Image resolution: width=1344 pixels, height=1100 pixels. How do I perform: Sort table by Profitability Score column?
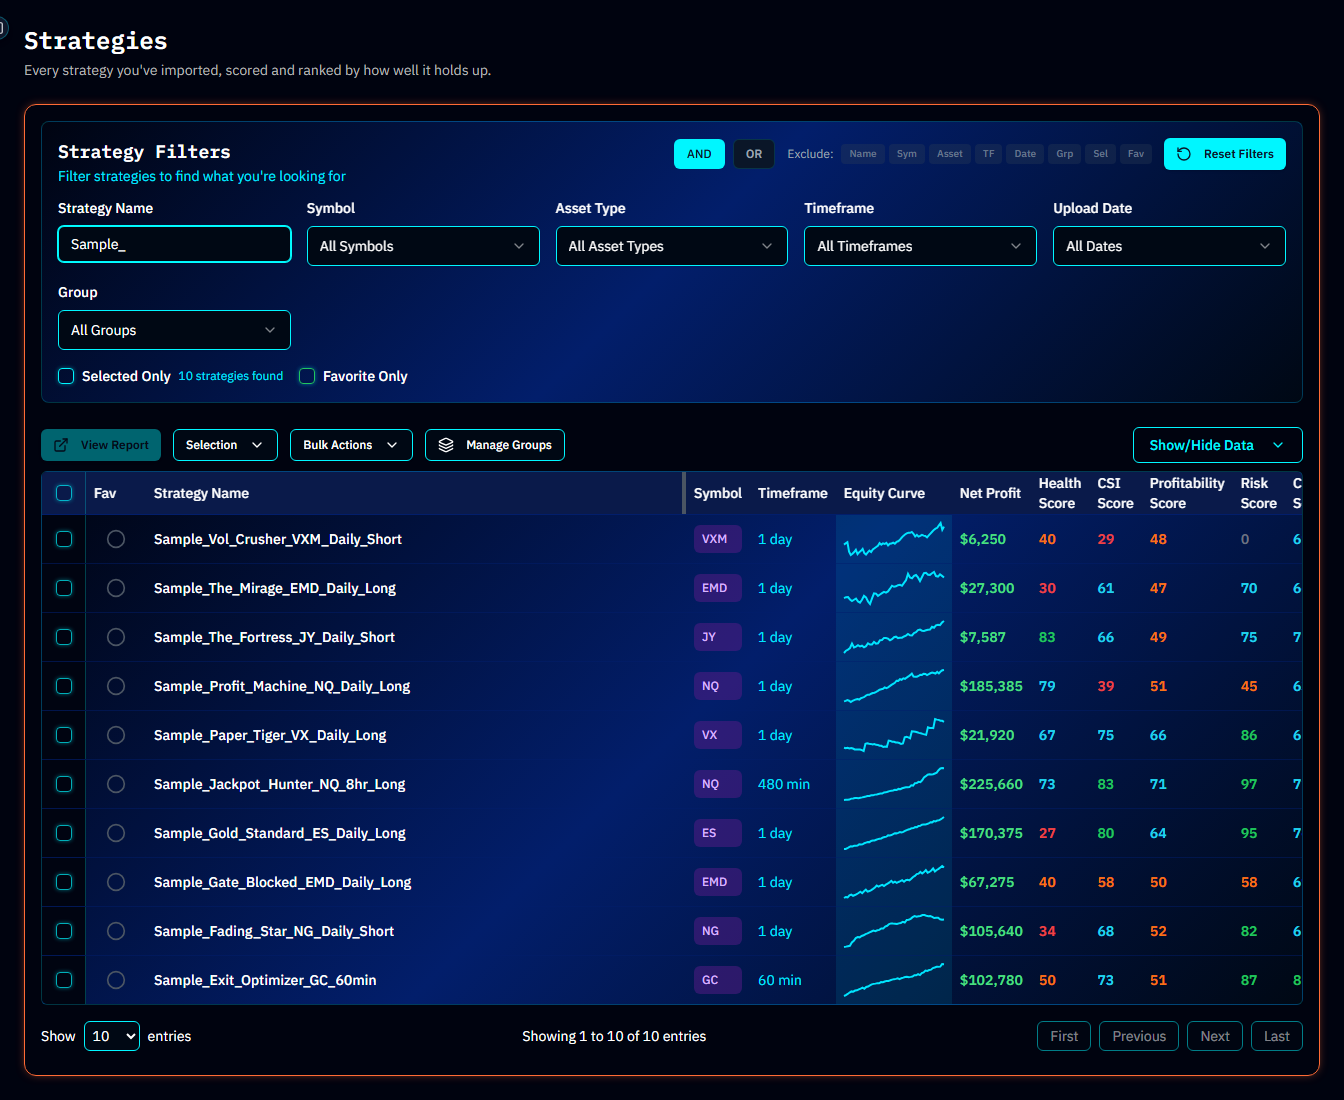1187,493
